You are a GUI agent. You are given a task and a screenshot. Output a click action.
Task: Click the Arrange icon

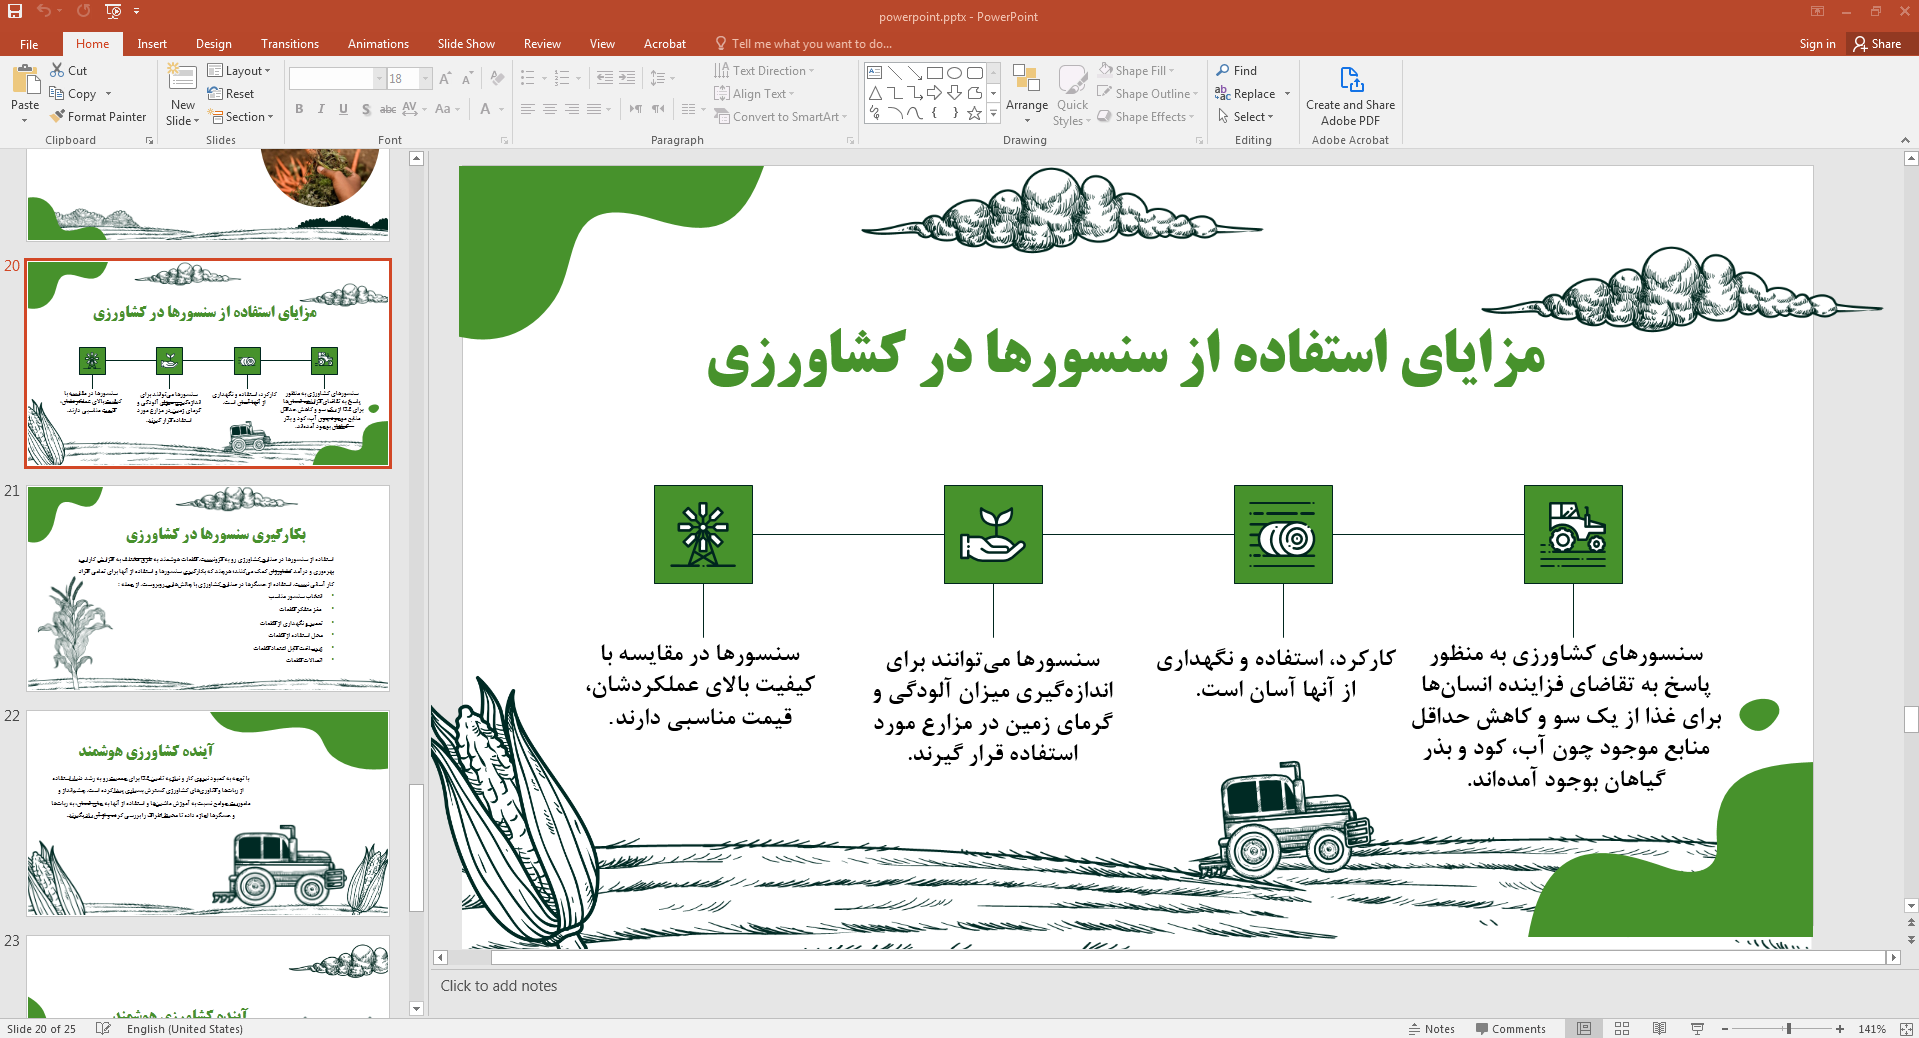1026,79
